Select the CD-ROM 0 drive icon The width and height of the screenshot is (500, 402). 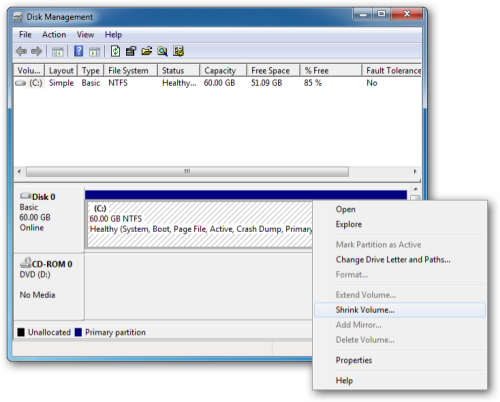25,263
